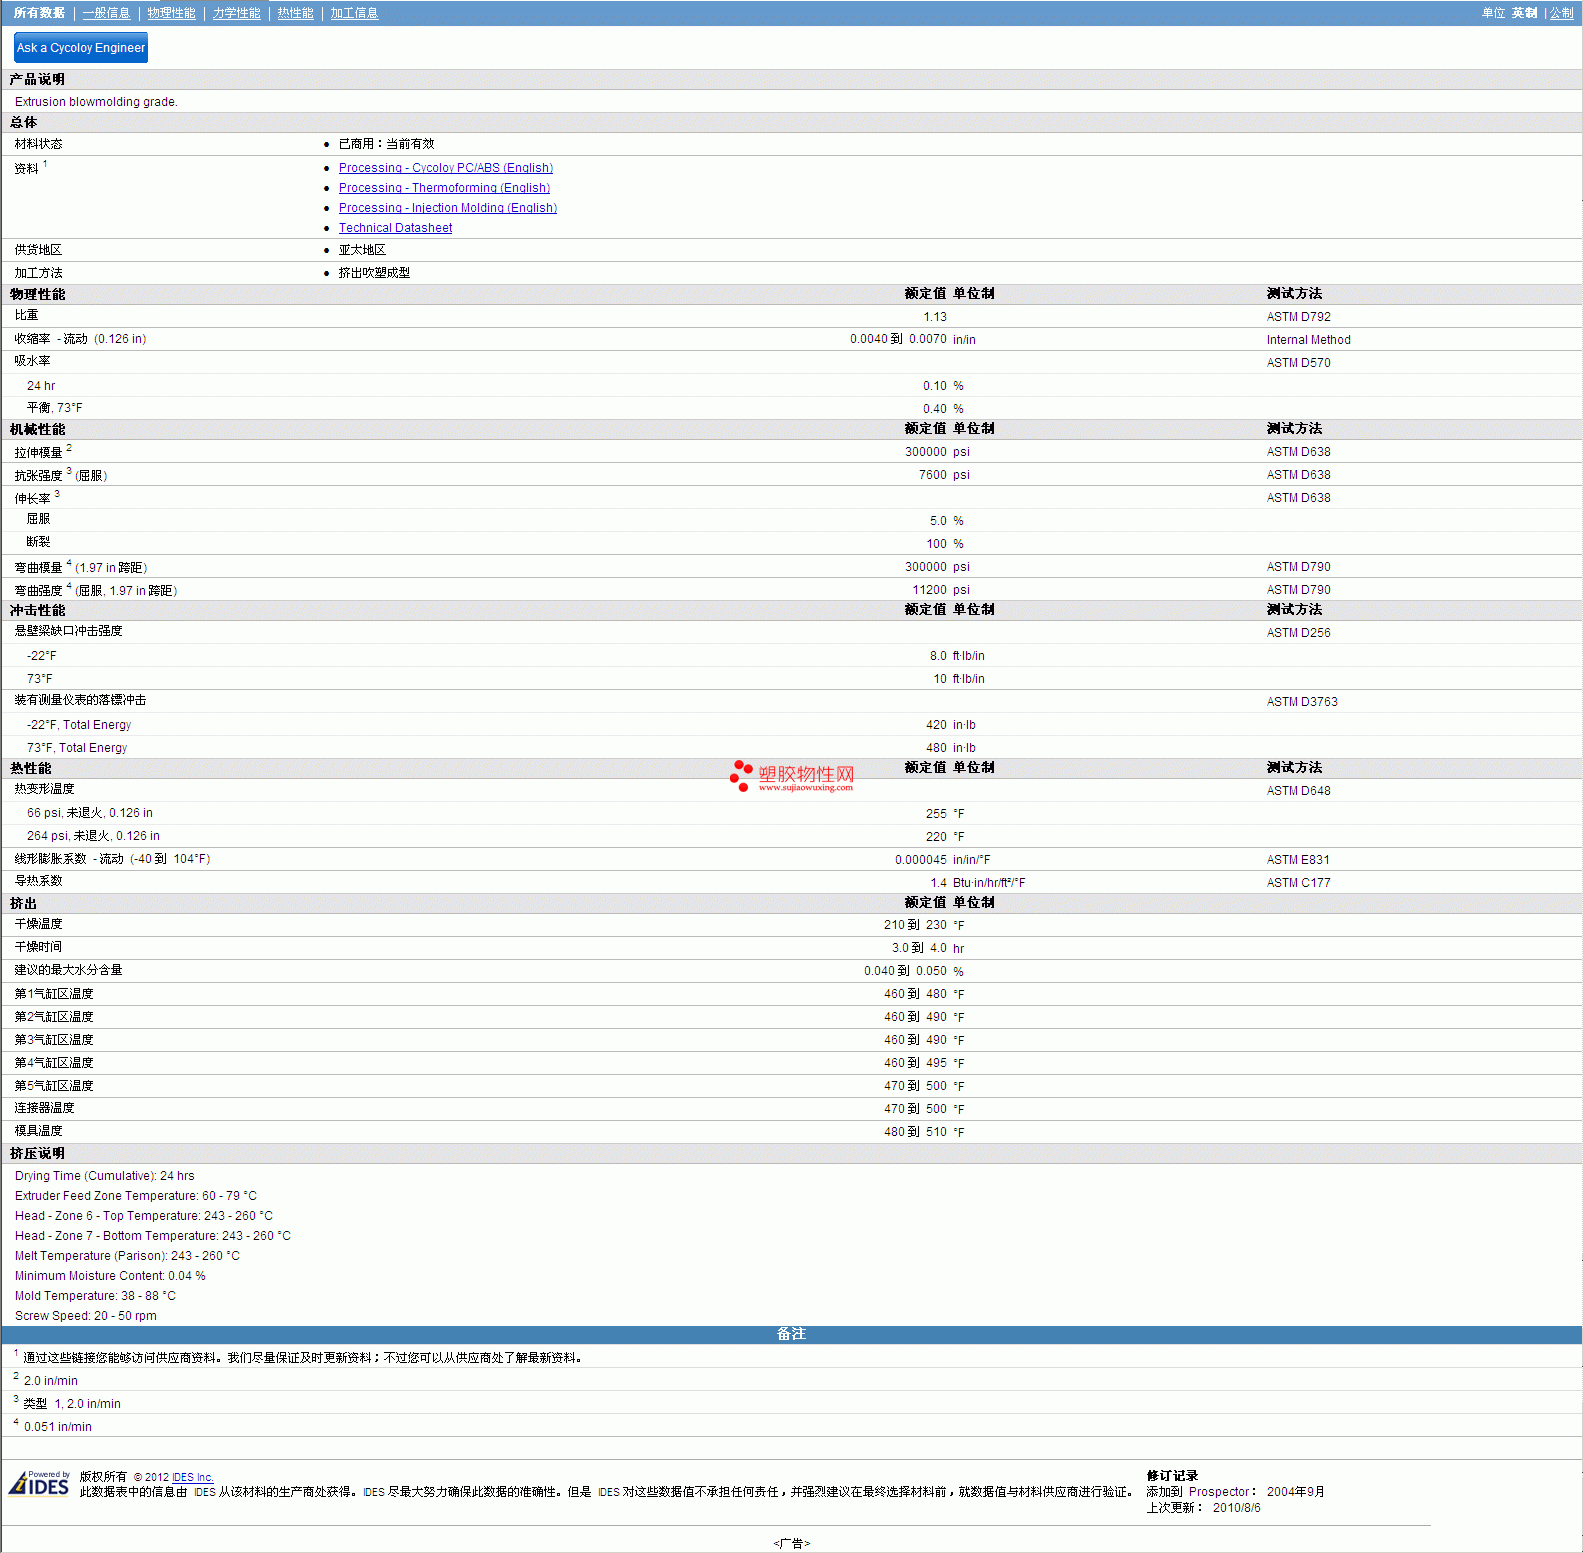
Task: Select the 力学性能 tab
Action: 236,13
